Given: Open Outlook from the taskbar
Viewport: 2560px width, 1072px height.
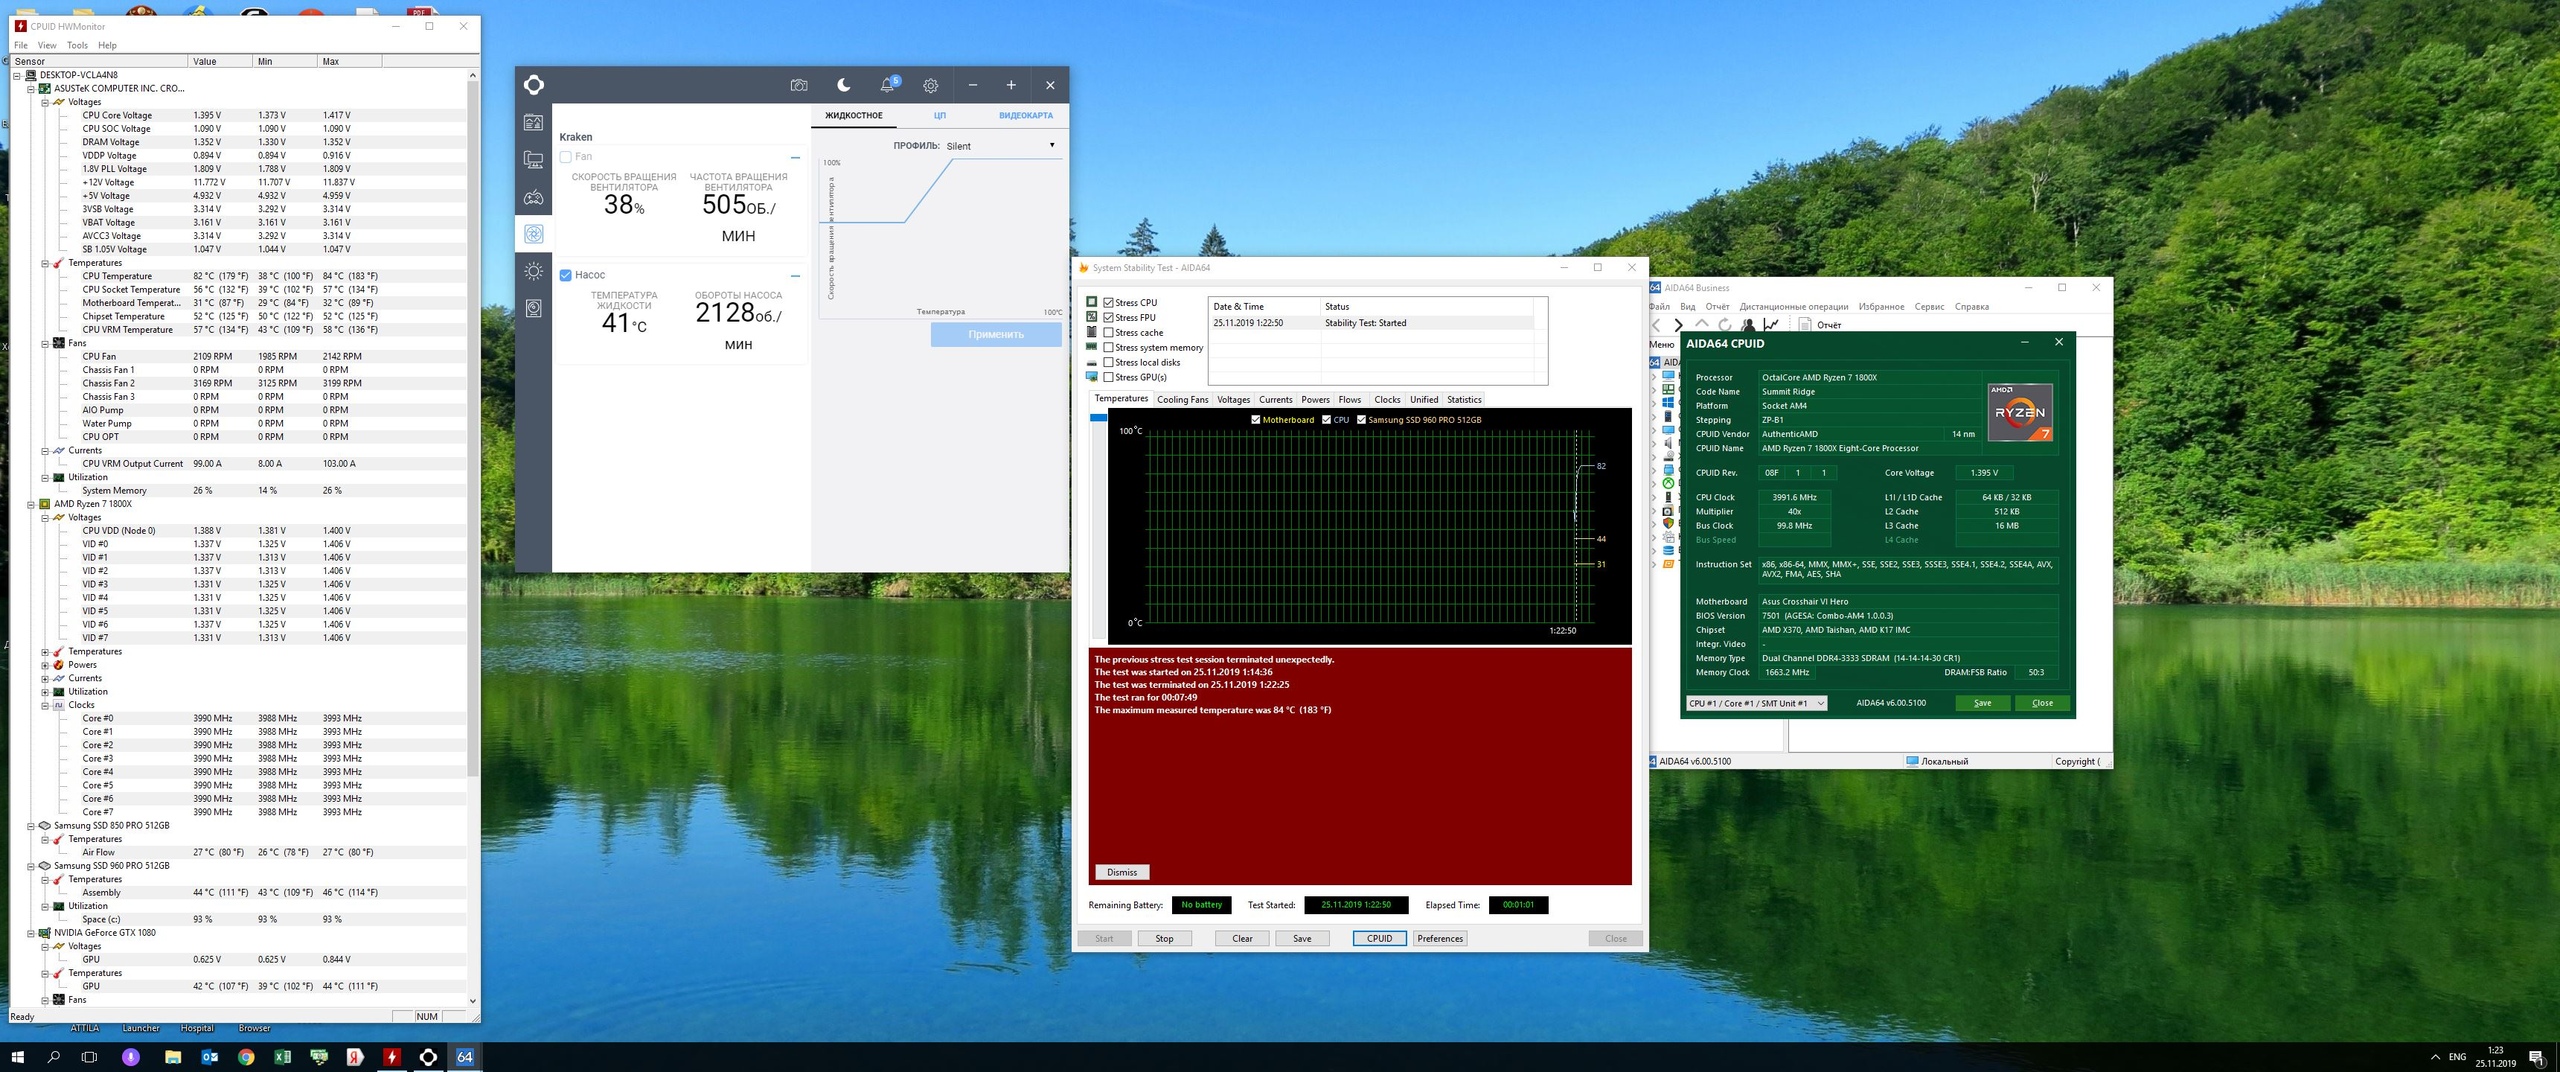Looking at the screenshot, I should [210, 1057].
